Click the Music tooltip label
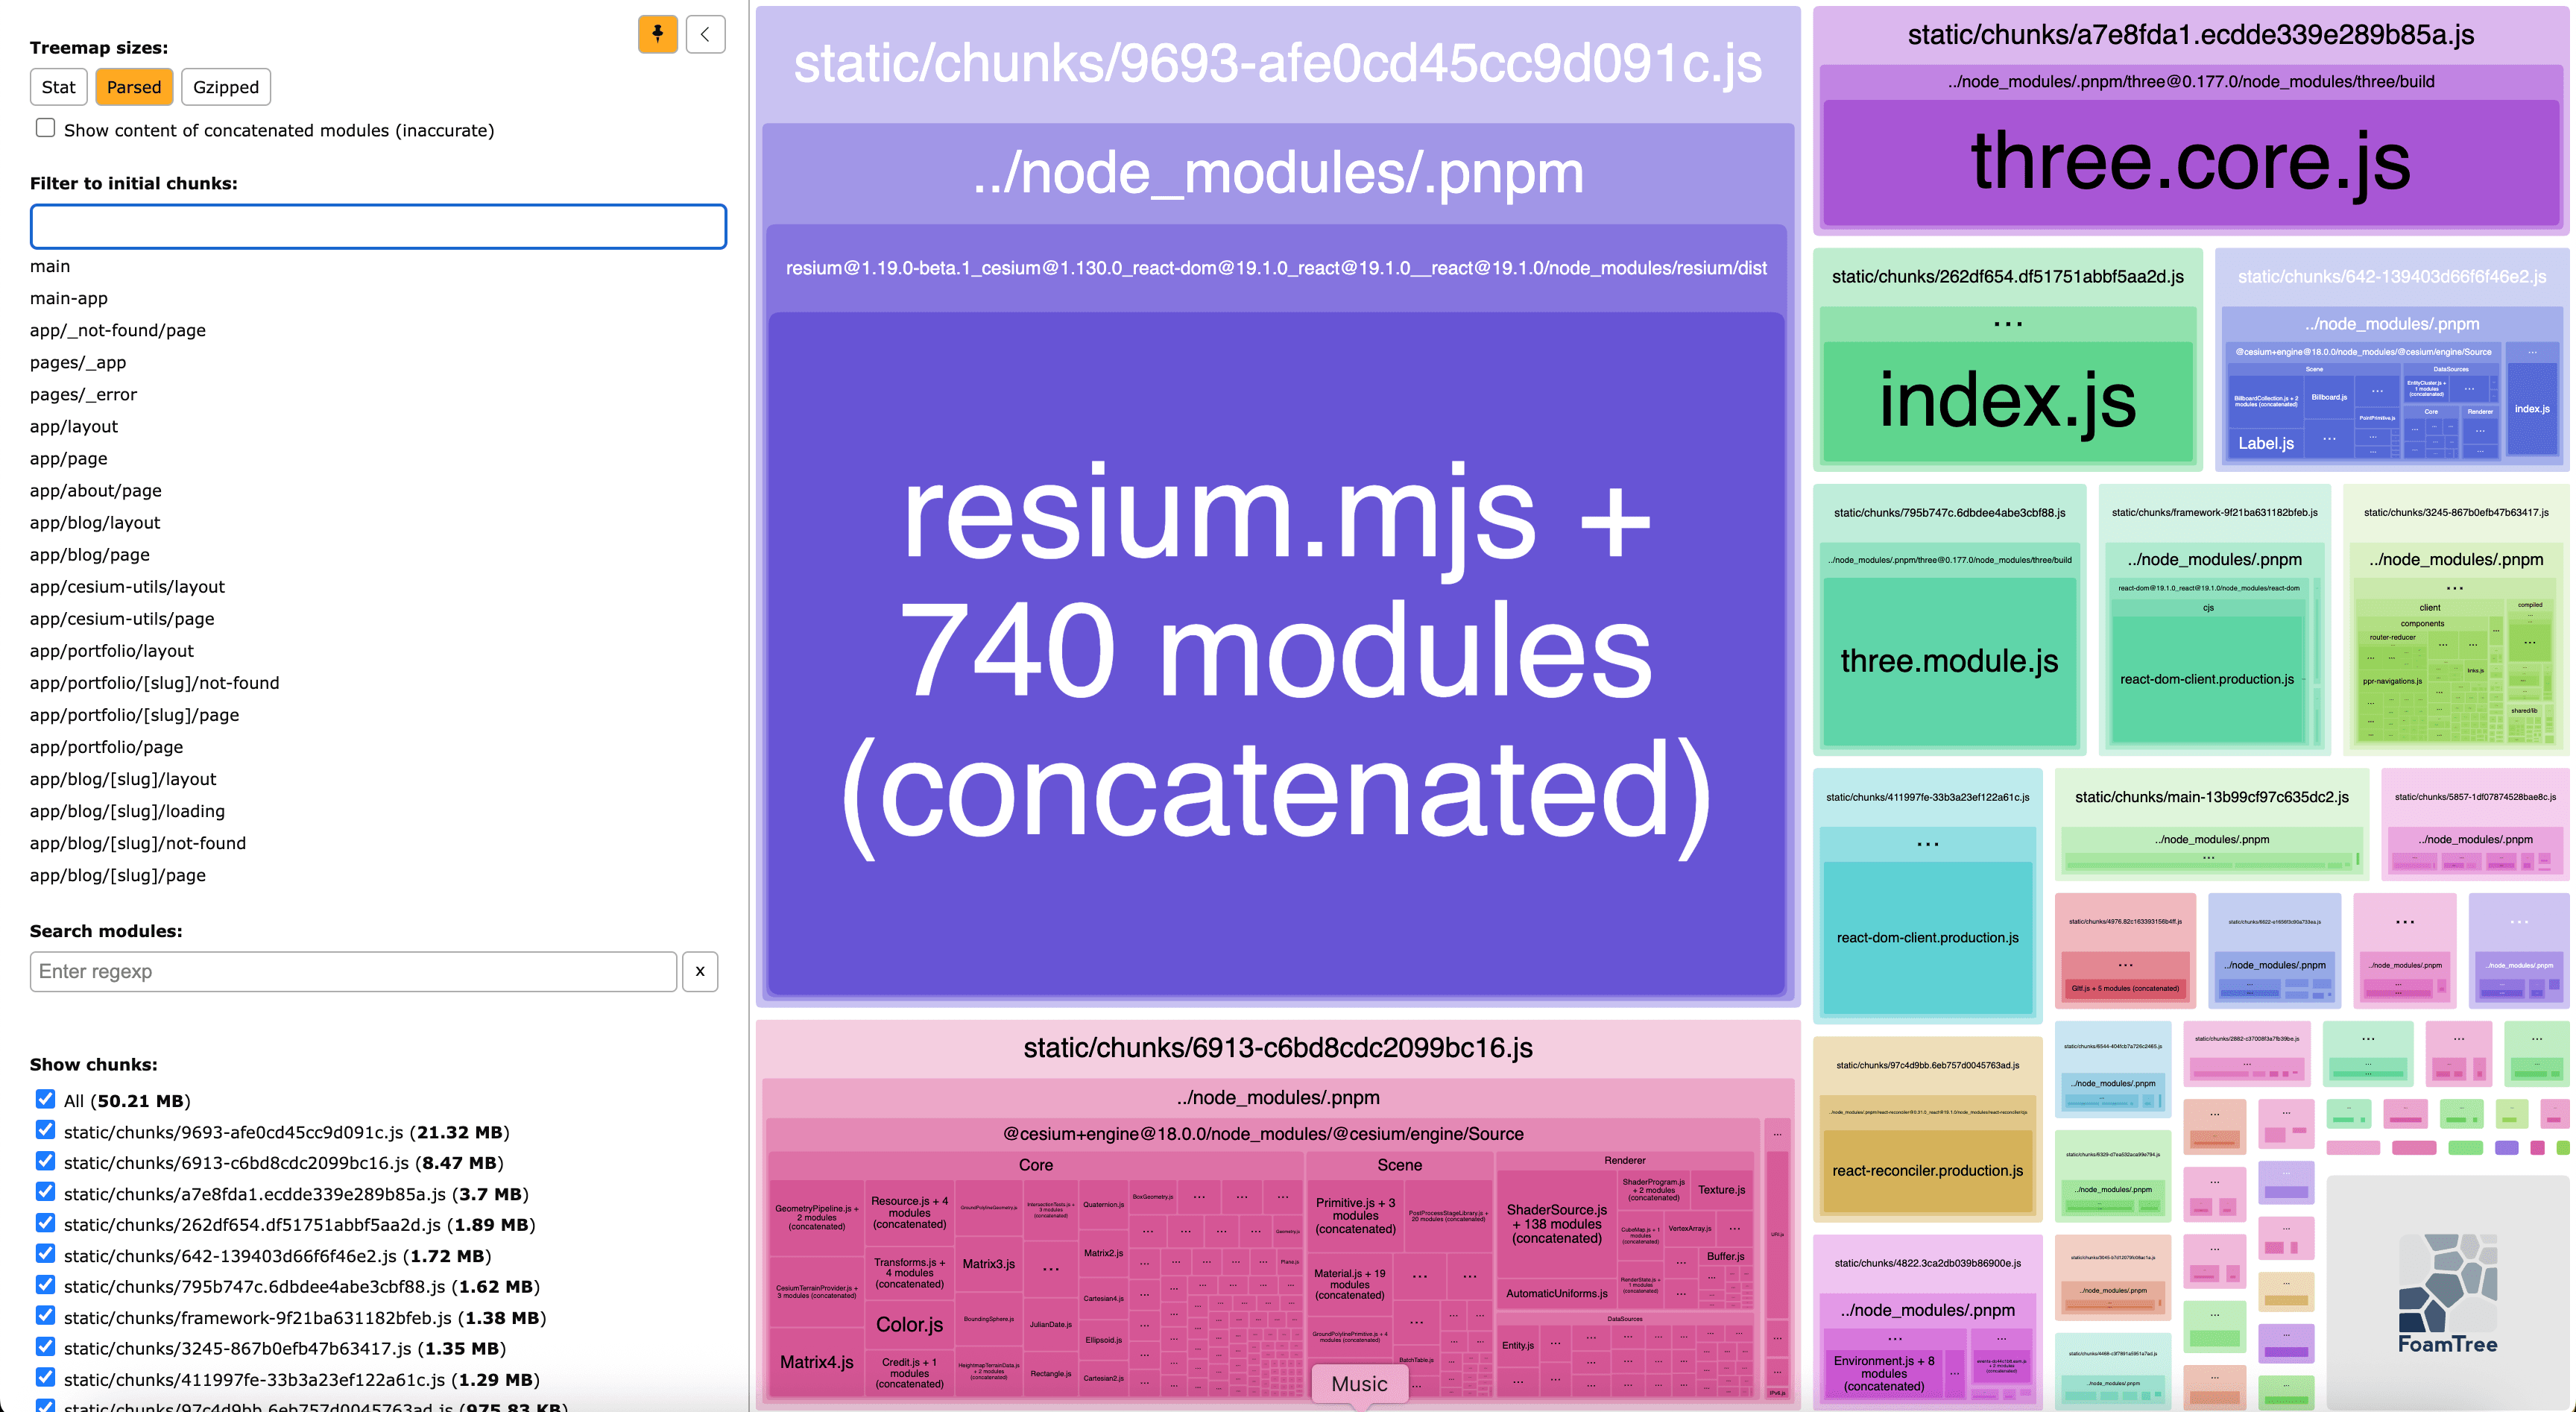Viewport: 2576px width, 1412px height. 1359,1383
